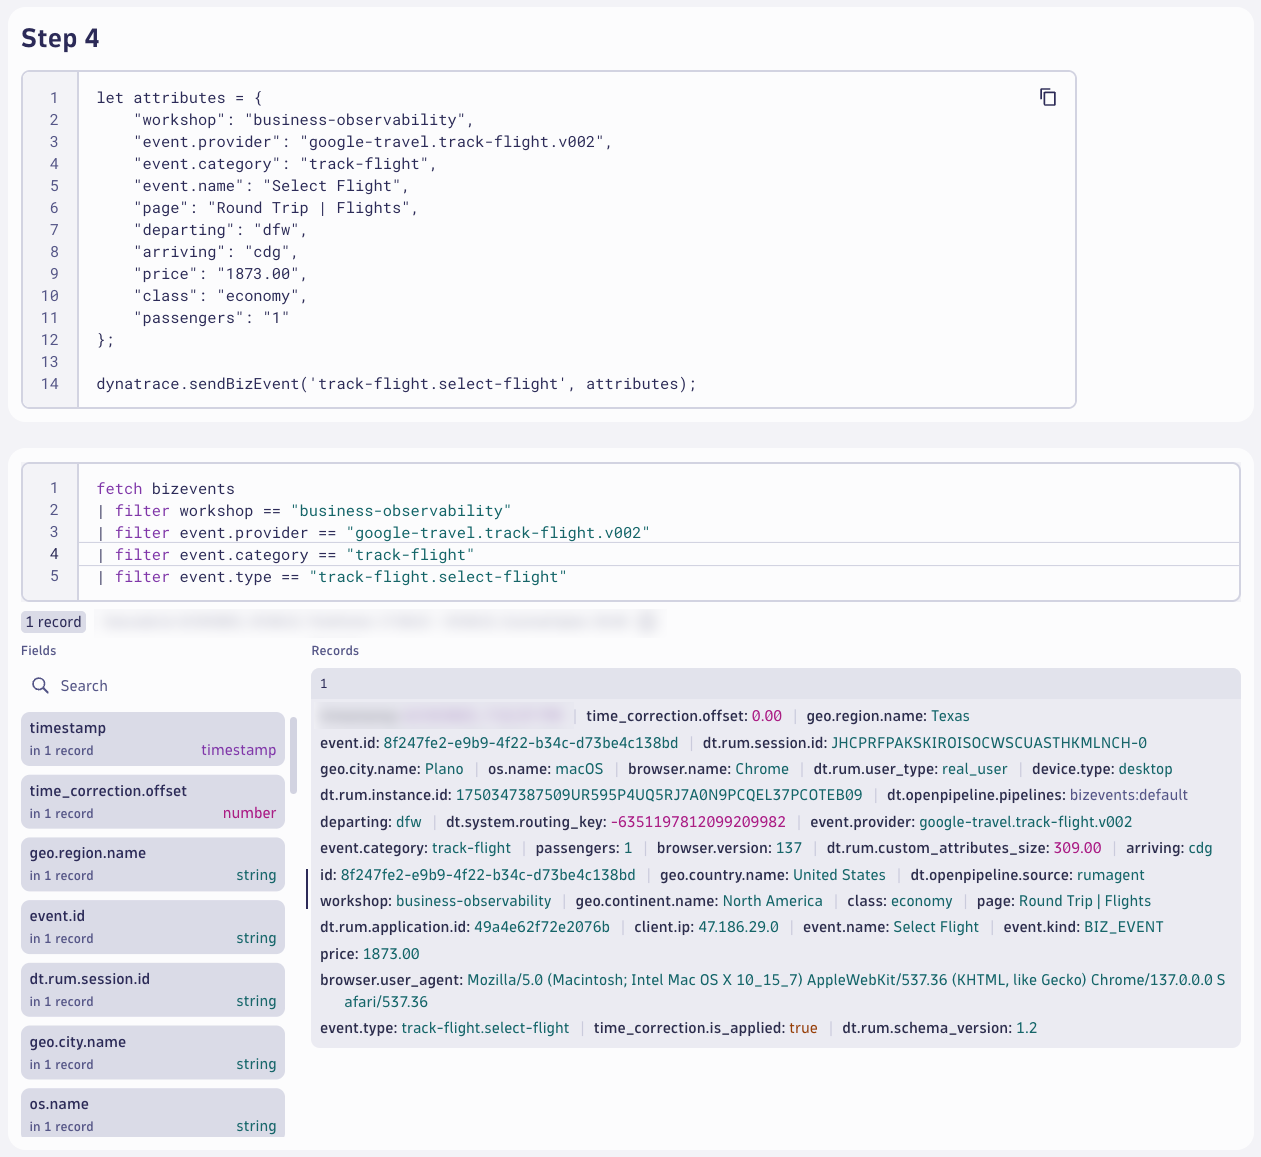Copy the Step 4 code snippet
This screenshot has height=1157, width=1261.
(x=1048, y=97)
